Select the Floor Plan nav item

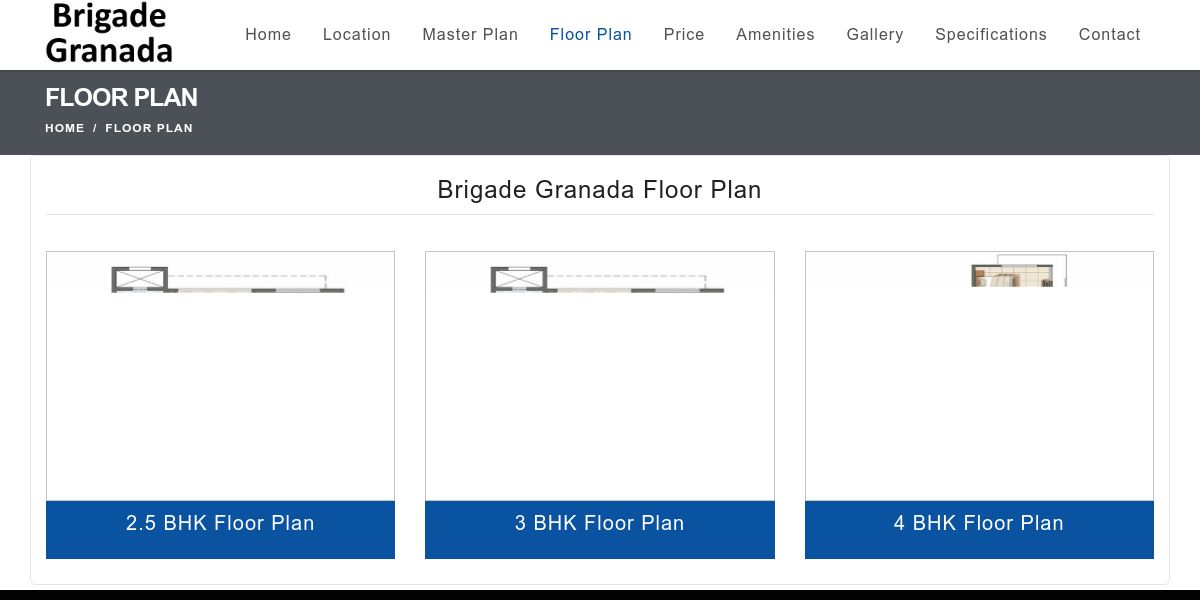591,34
